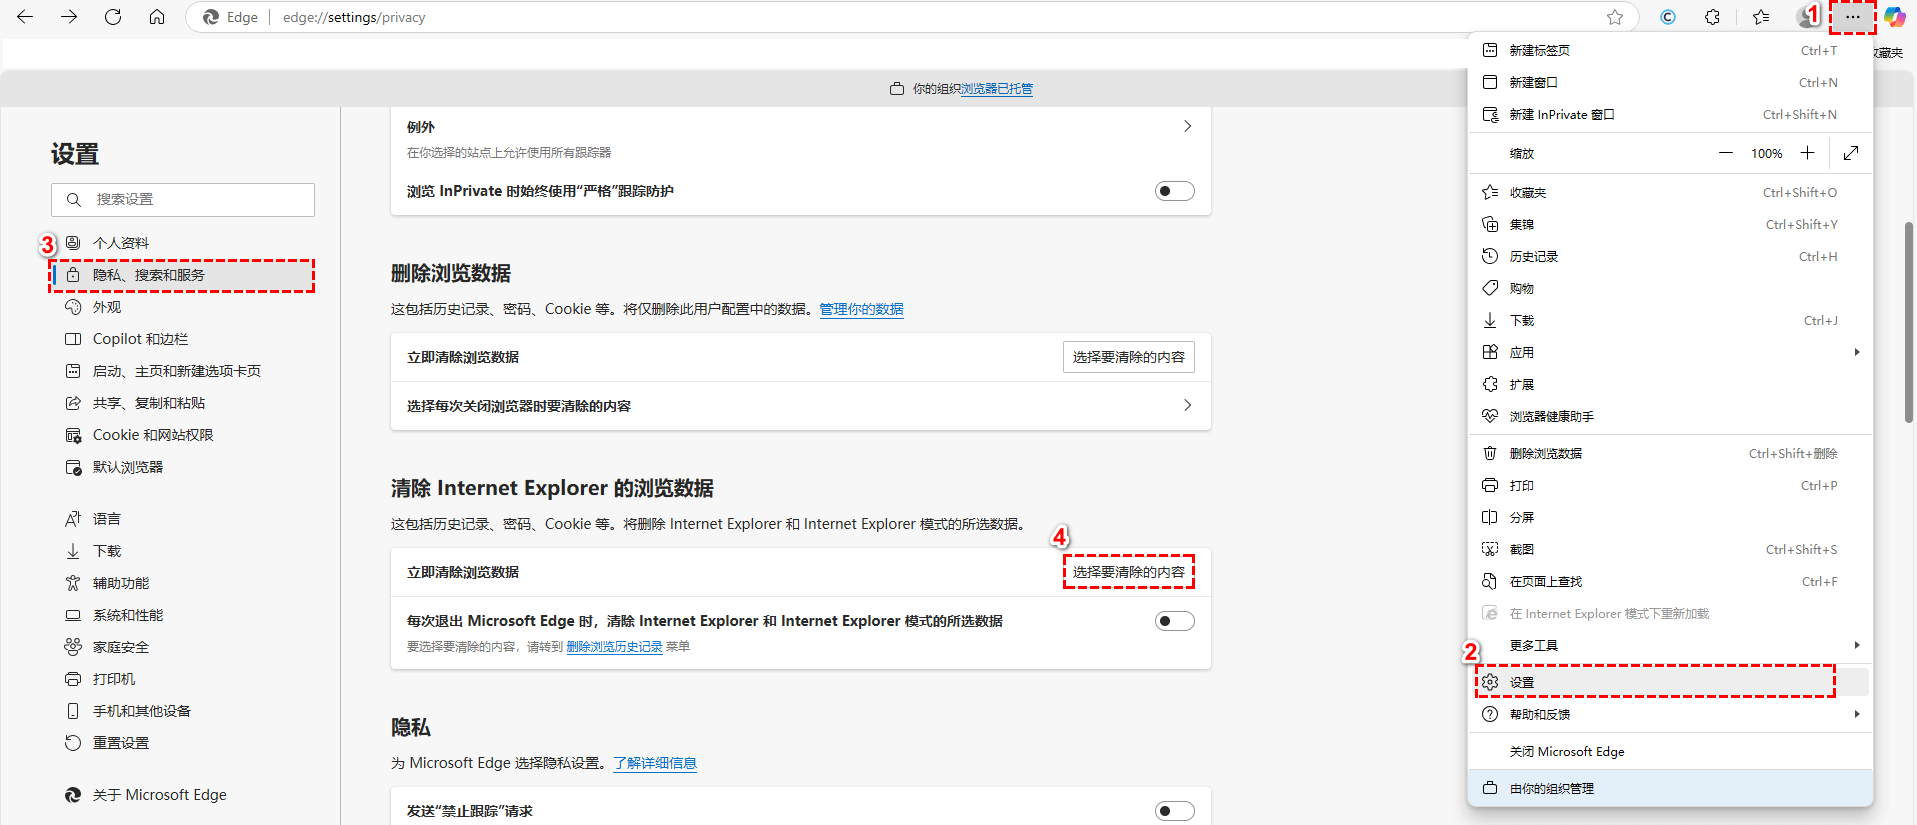Click the full screen arrow icon
1917x825 pixels.
(x=1851, y=153)
